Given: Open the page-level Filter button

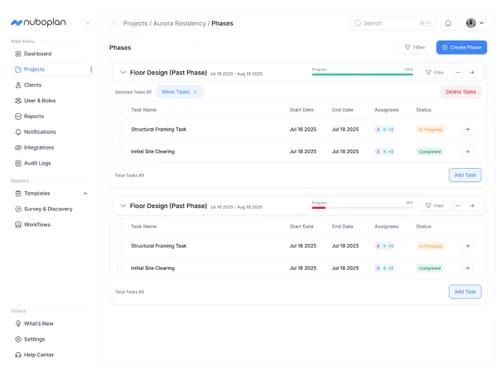Looking at the screenshot, I should [x=415, y=47].
